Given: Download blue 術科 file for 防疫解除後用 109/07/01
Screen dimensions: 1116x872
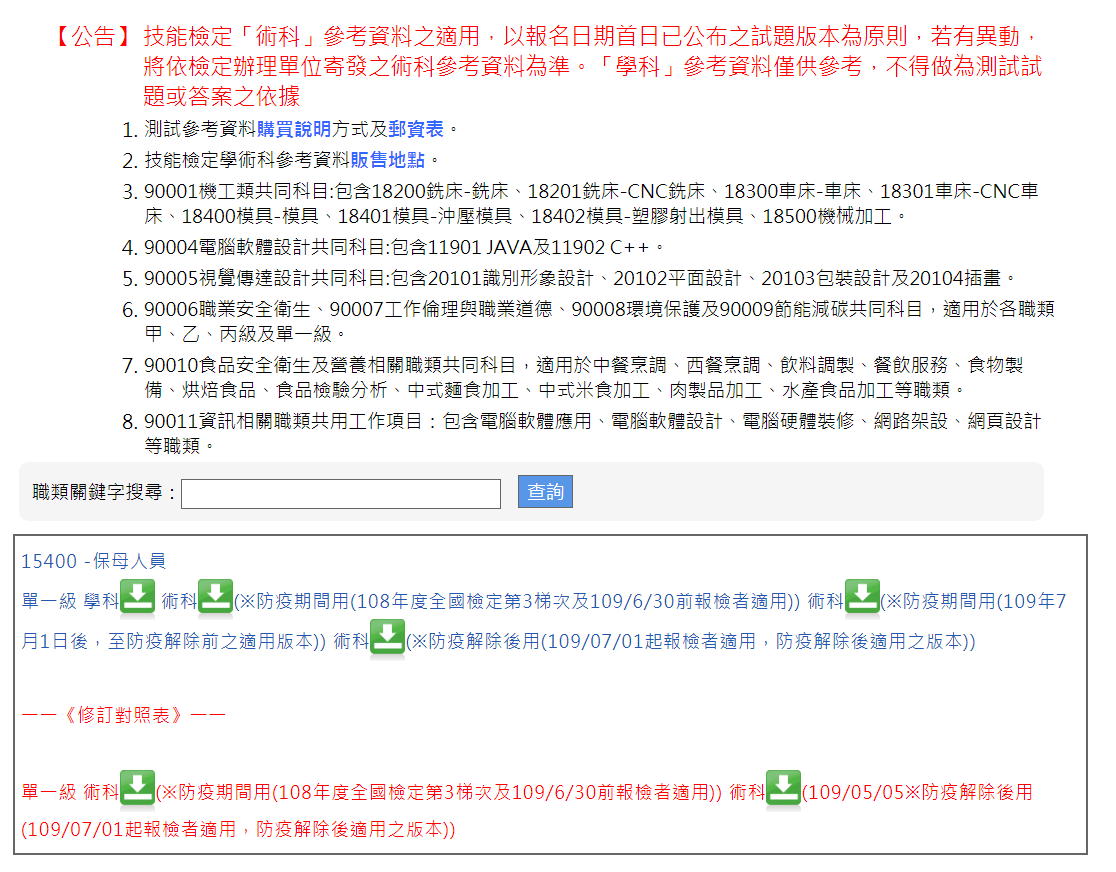Looking at the screenshot, I should pos(387,636).
